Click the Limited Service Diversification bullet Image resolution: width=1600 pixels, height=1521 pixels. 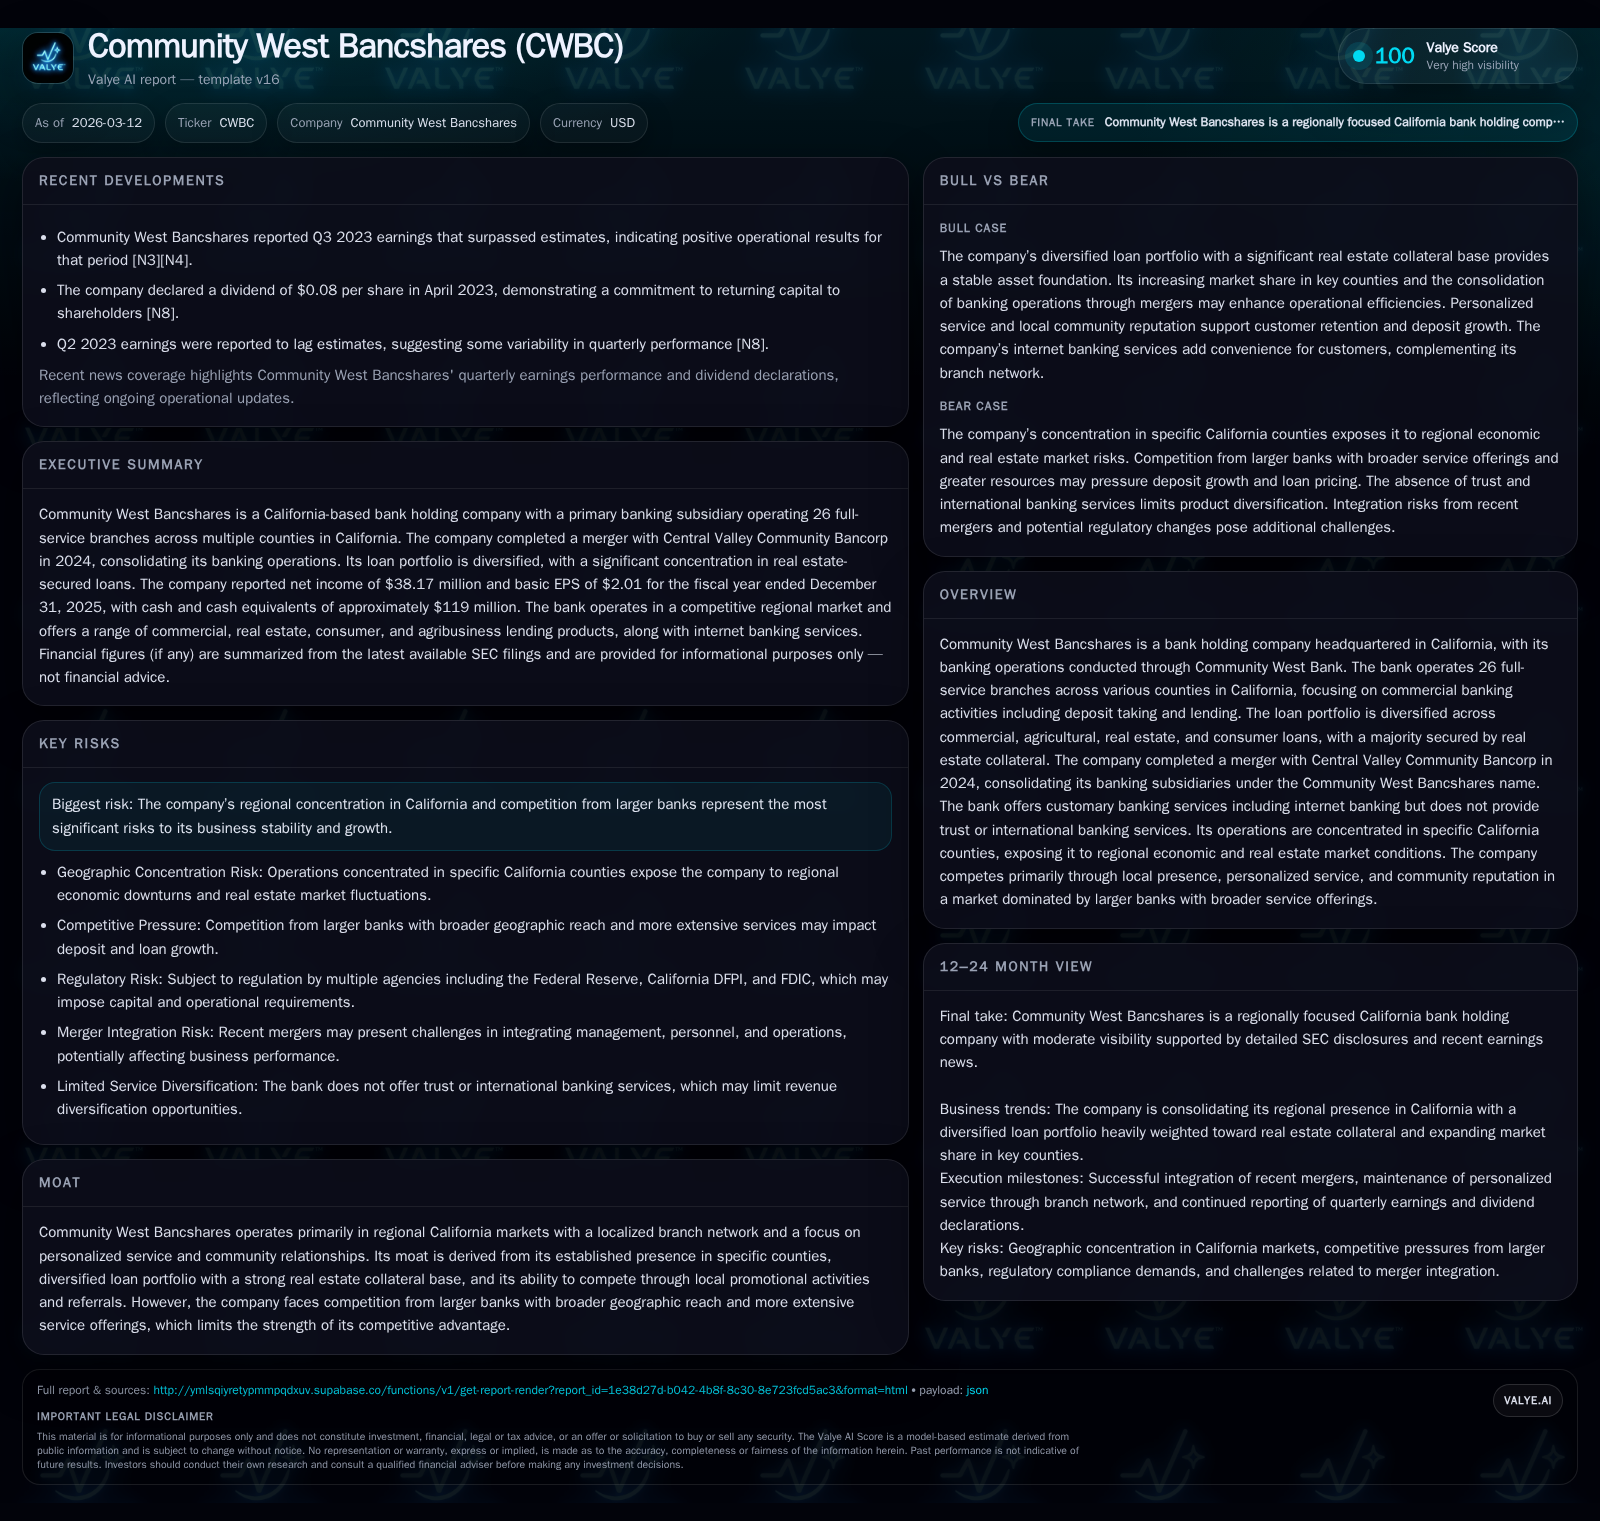(x=447, y=1098)
